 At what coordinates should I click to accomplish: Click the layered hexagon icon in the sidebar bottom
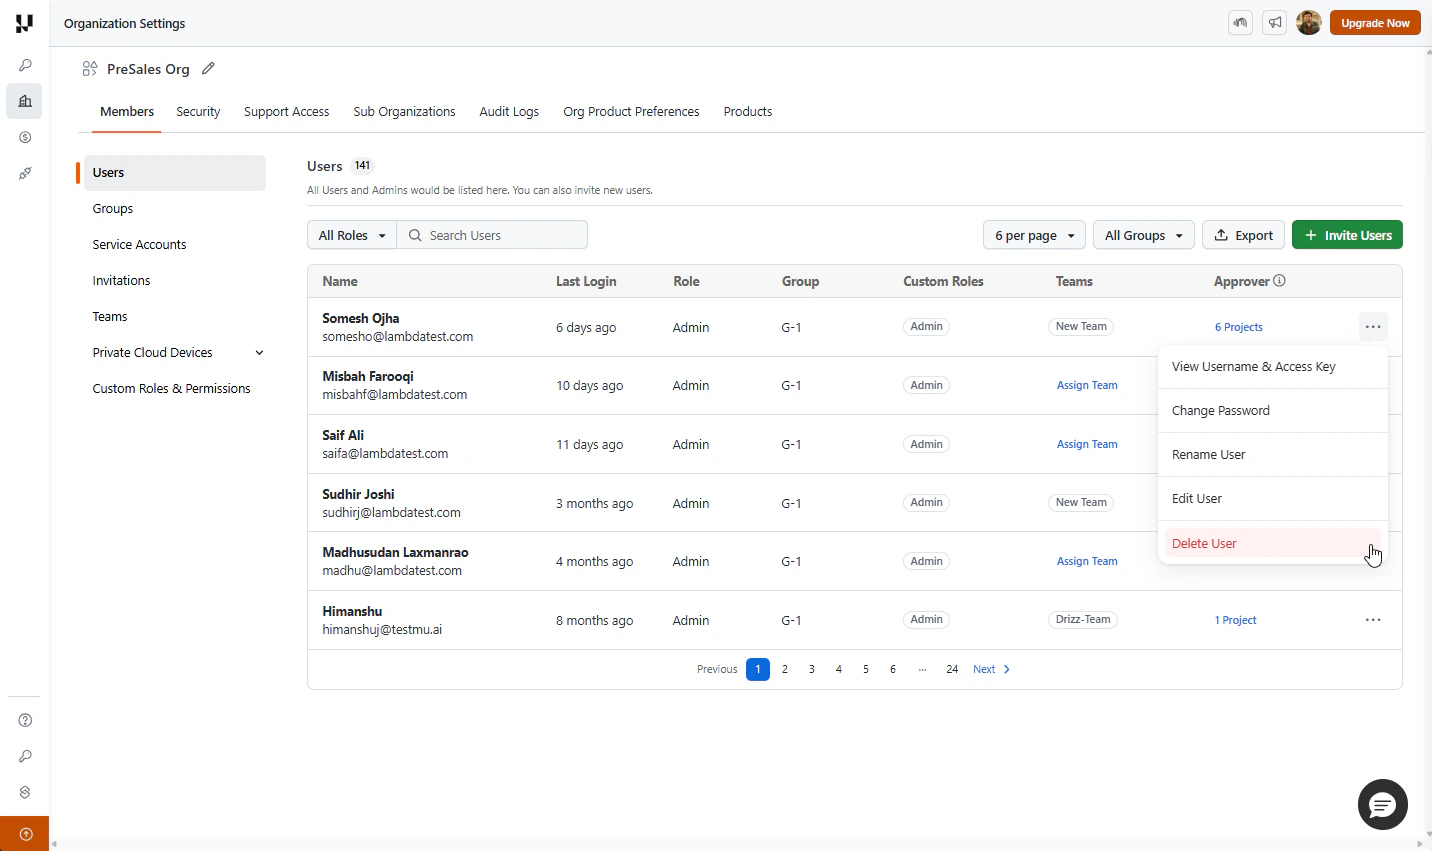[x=25, y=792]
